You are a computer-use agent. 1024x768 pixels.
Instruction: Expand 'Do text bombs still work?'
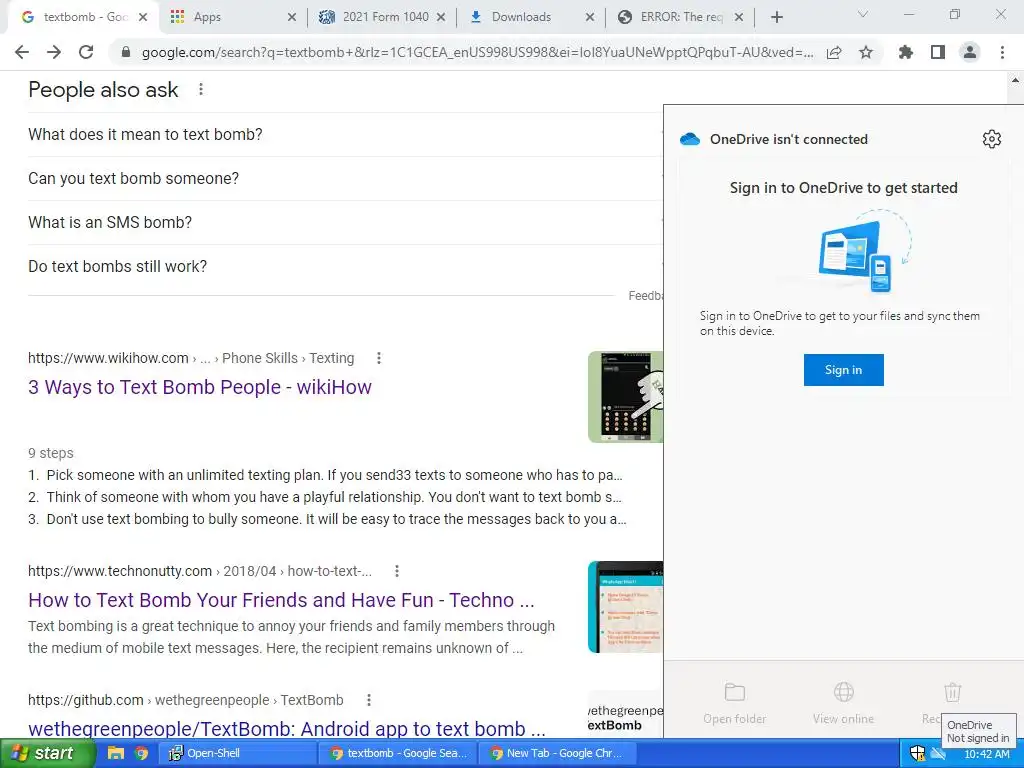point(345,266)
